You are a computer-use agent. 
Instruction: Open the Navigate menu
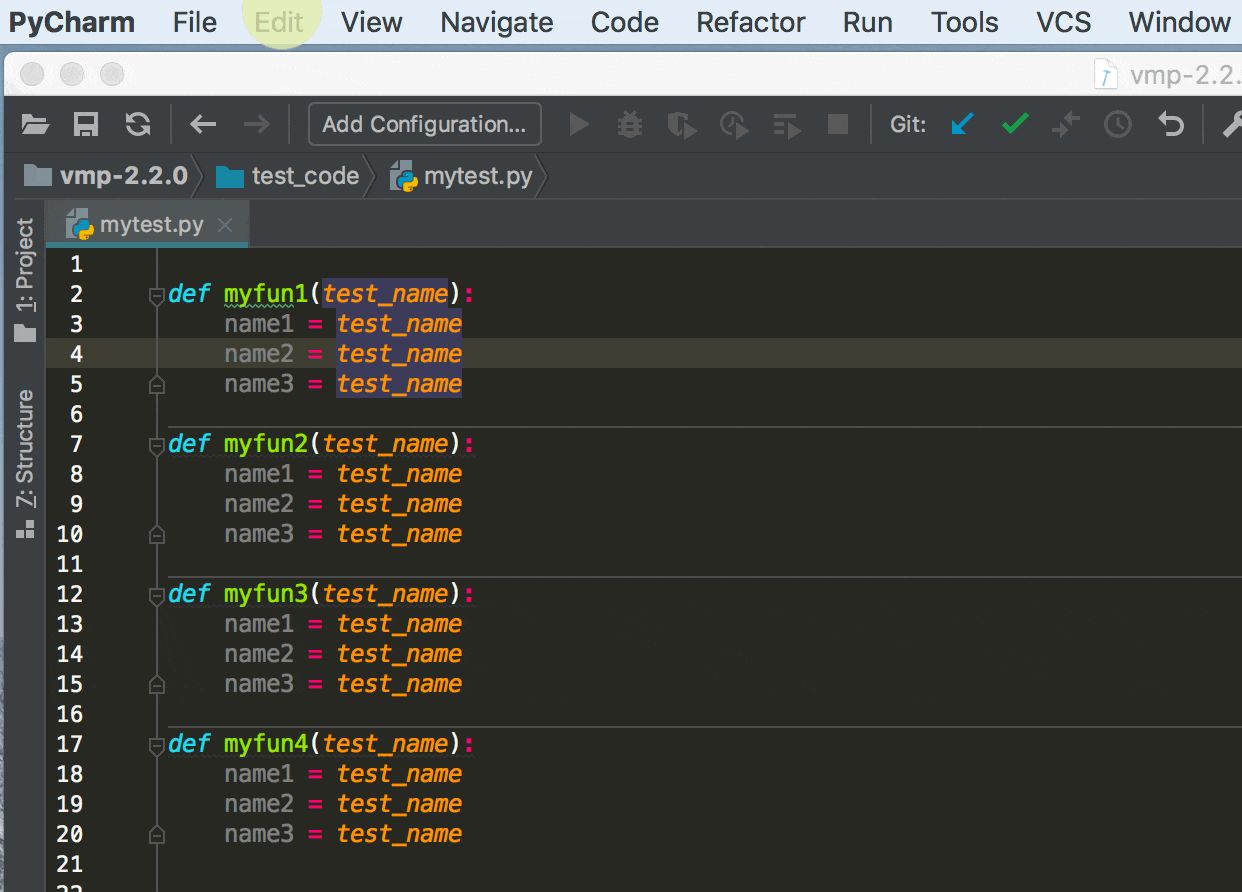click(x=496, y=22)
